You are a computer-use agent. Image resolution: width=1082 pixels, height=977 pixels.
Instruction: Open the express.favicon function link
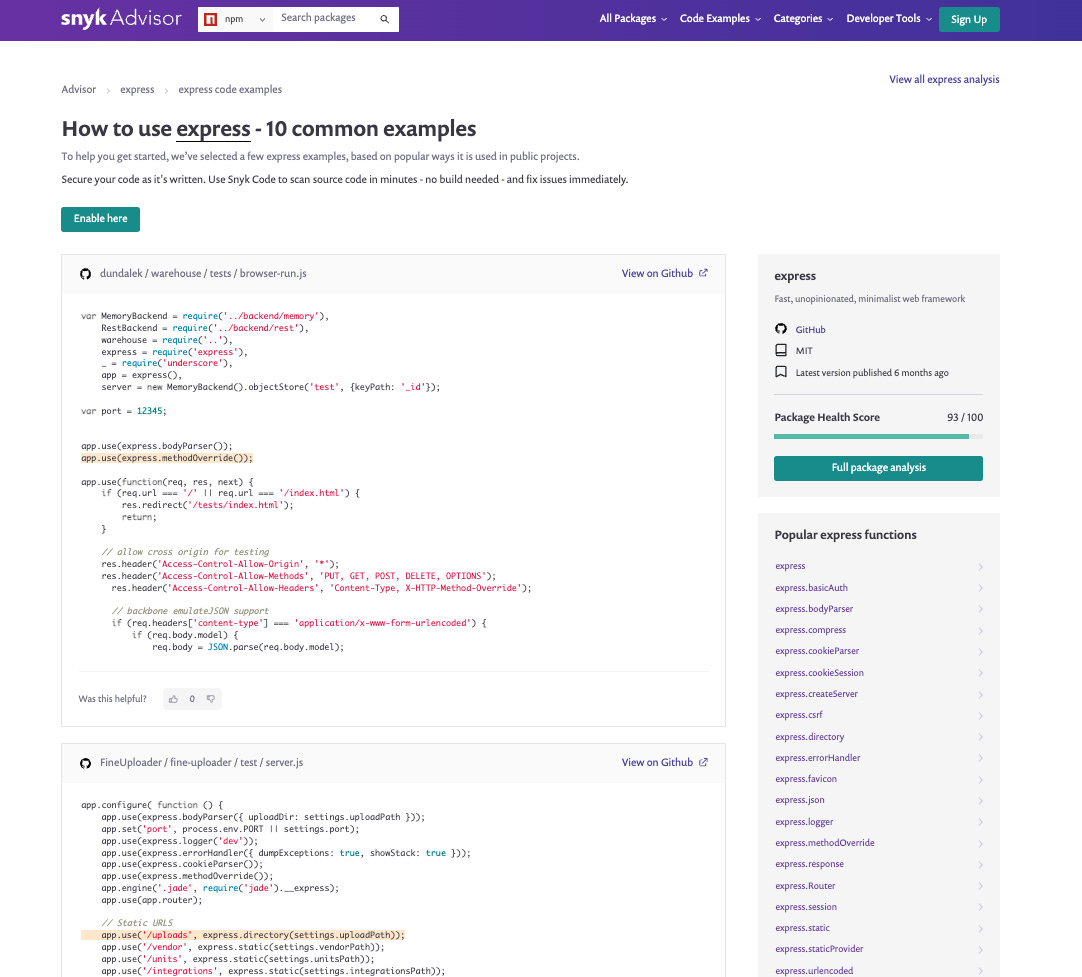805,779
